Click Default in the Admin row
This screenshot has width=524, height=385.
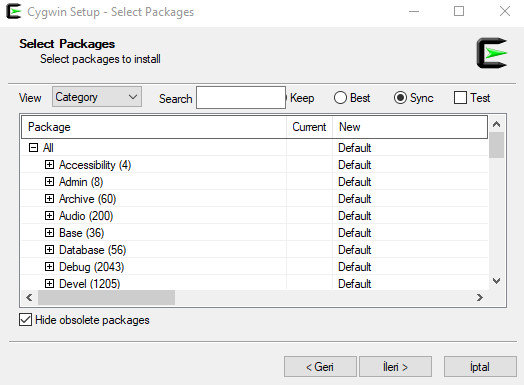click(355, 182)
